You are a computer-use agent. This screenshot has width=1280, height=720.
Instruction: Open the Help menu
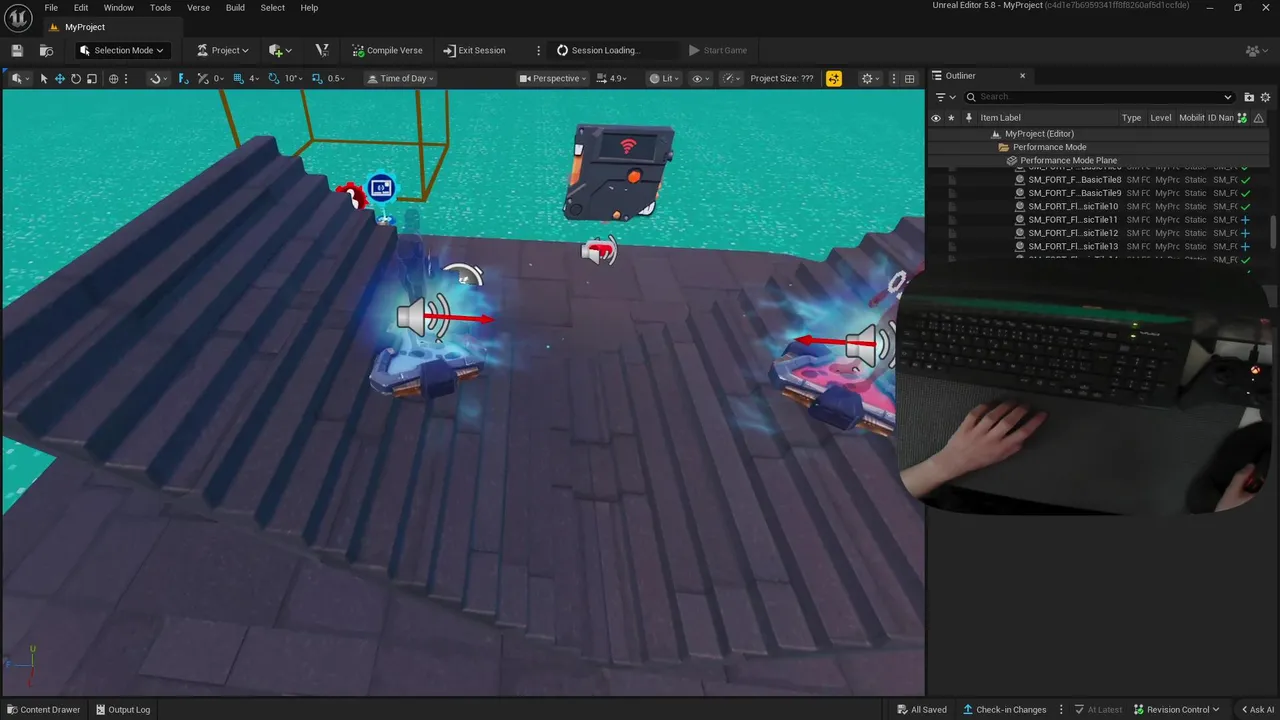tap(309, 8)
